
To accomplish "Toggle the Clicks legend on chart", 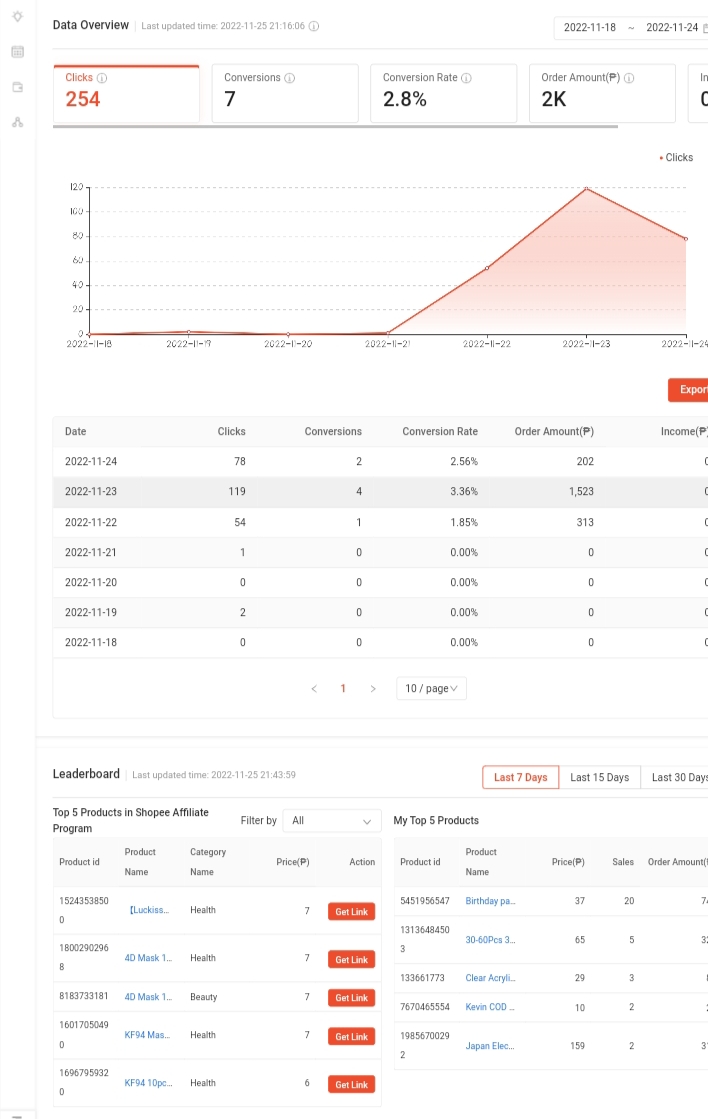I will point(676,157).
